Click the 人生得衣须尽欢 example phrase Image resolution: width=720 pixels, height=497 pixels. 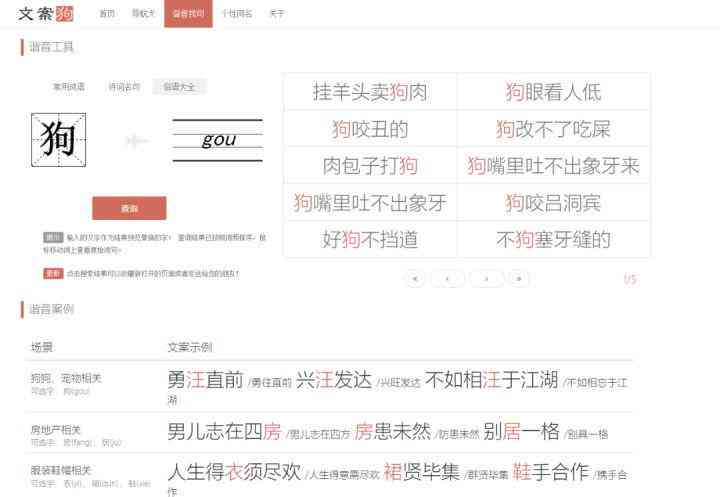coord(234,472)
